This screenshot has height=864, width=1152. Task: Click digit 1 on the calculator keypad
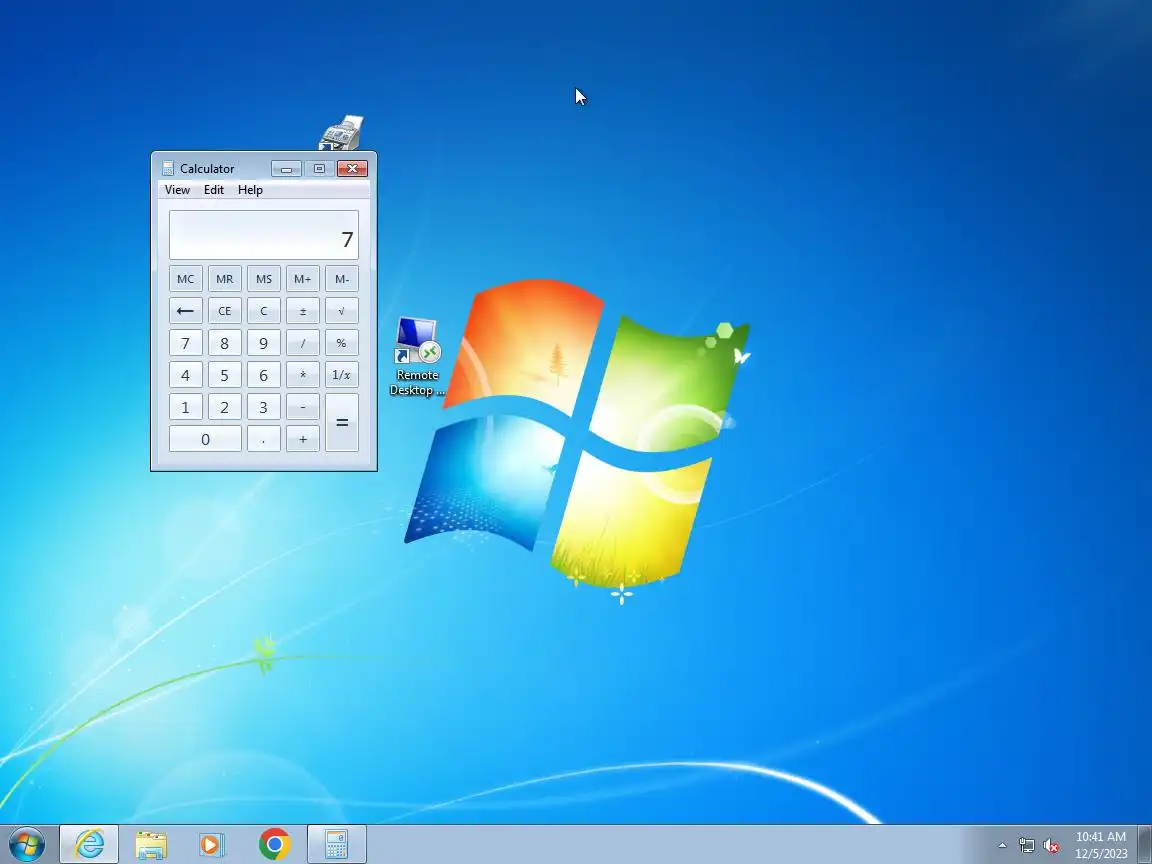coord(186,407)
